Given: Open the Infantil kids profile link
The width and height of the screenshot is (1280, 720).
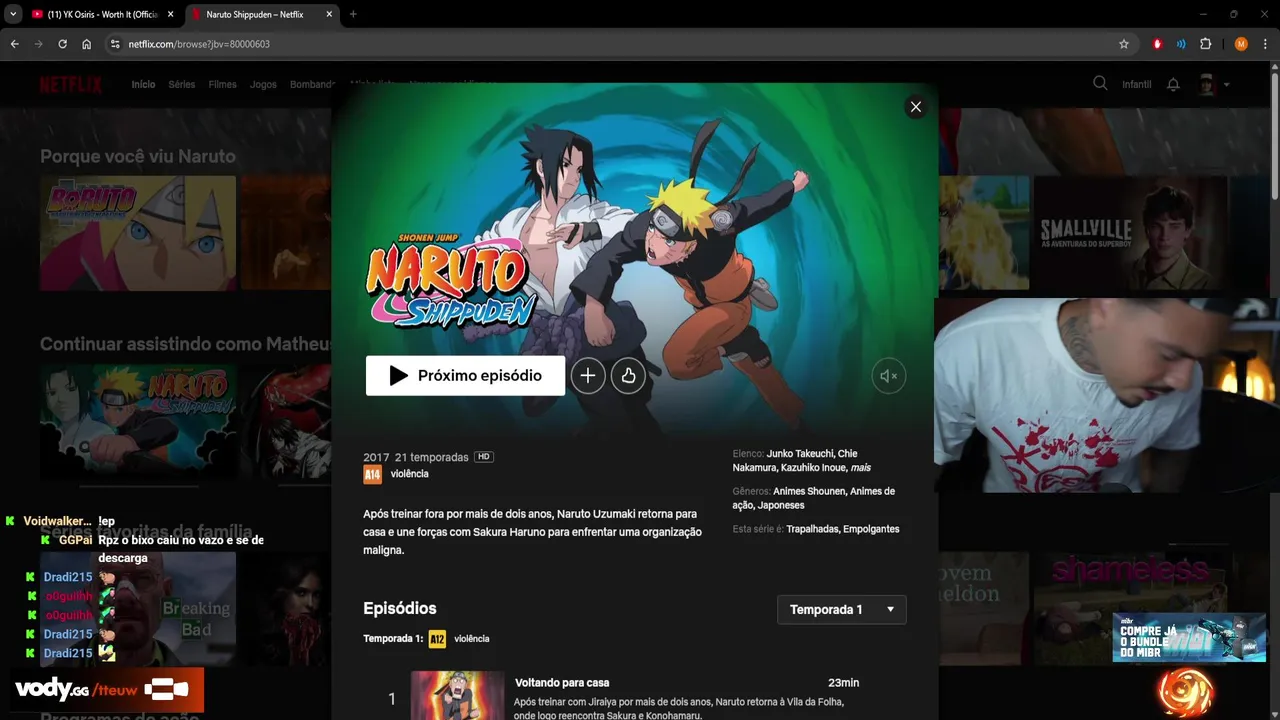Looking at the screenshot, I should pyautogui.click(x=1137, y=84).
